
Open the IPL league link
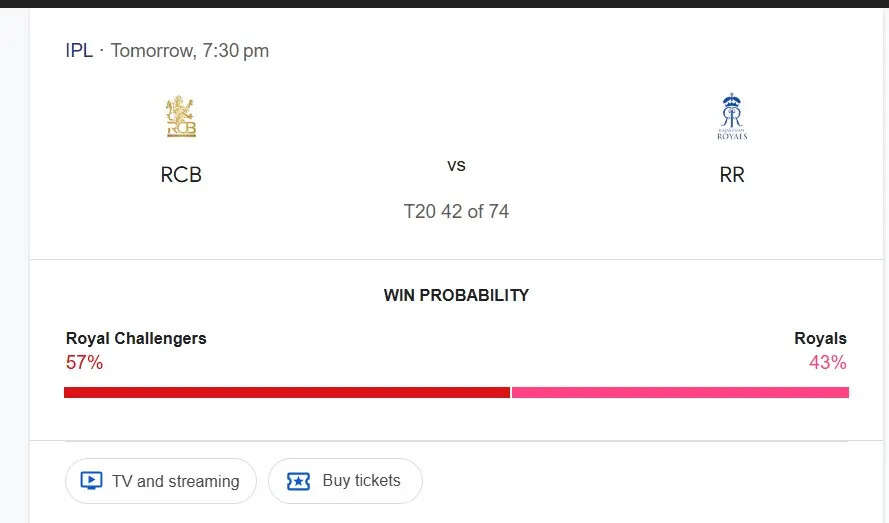point(79,50)
